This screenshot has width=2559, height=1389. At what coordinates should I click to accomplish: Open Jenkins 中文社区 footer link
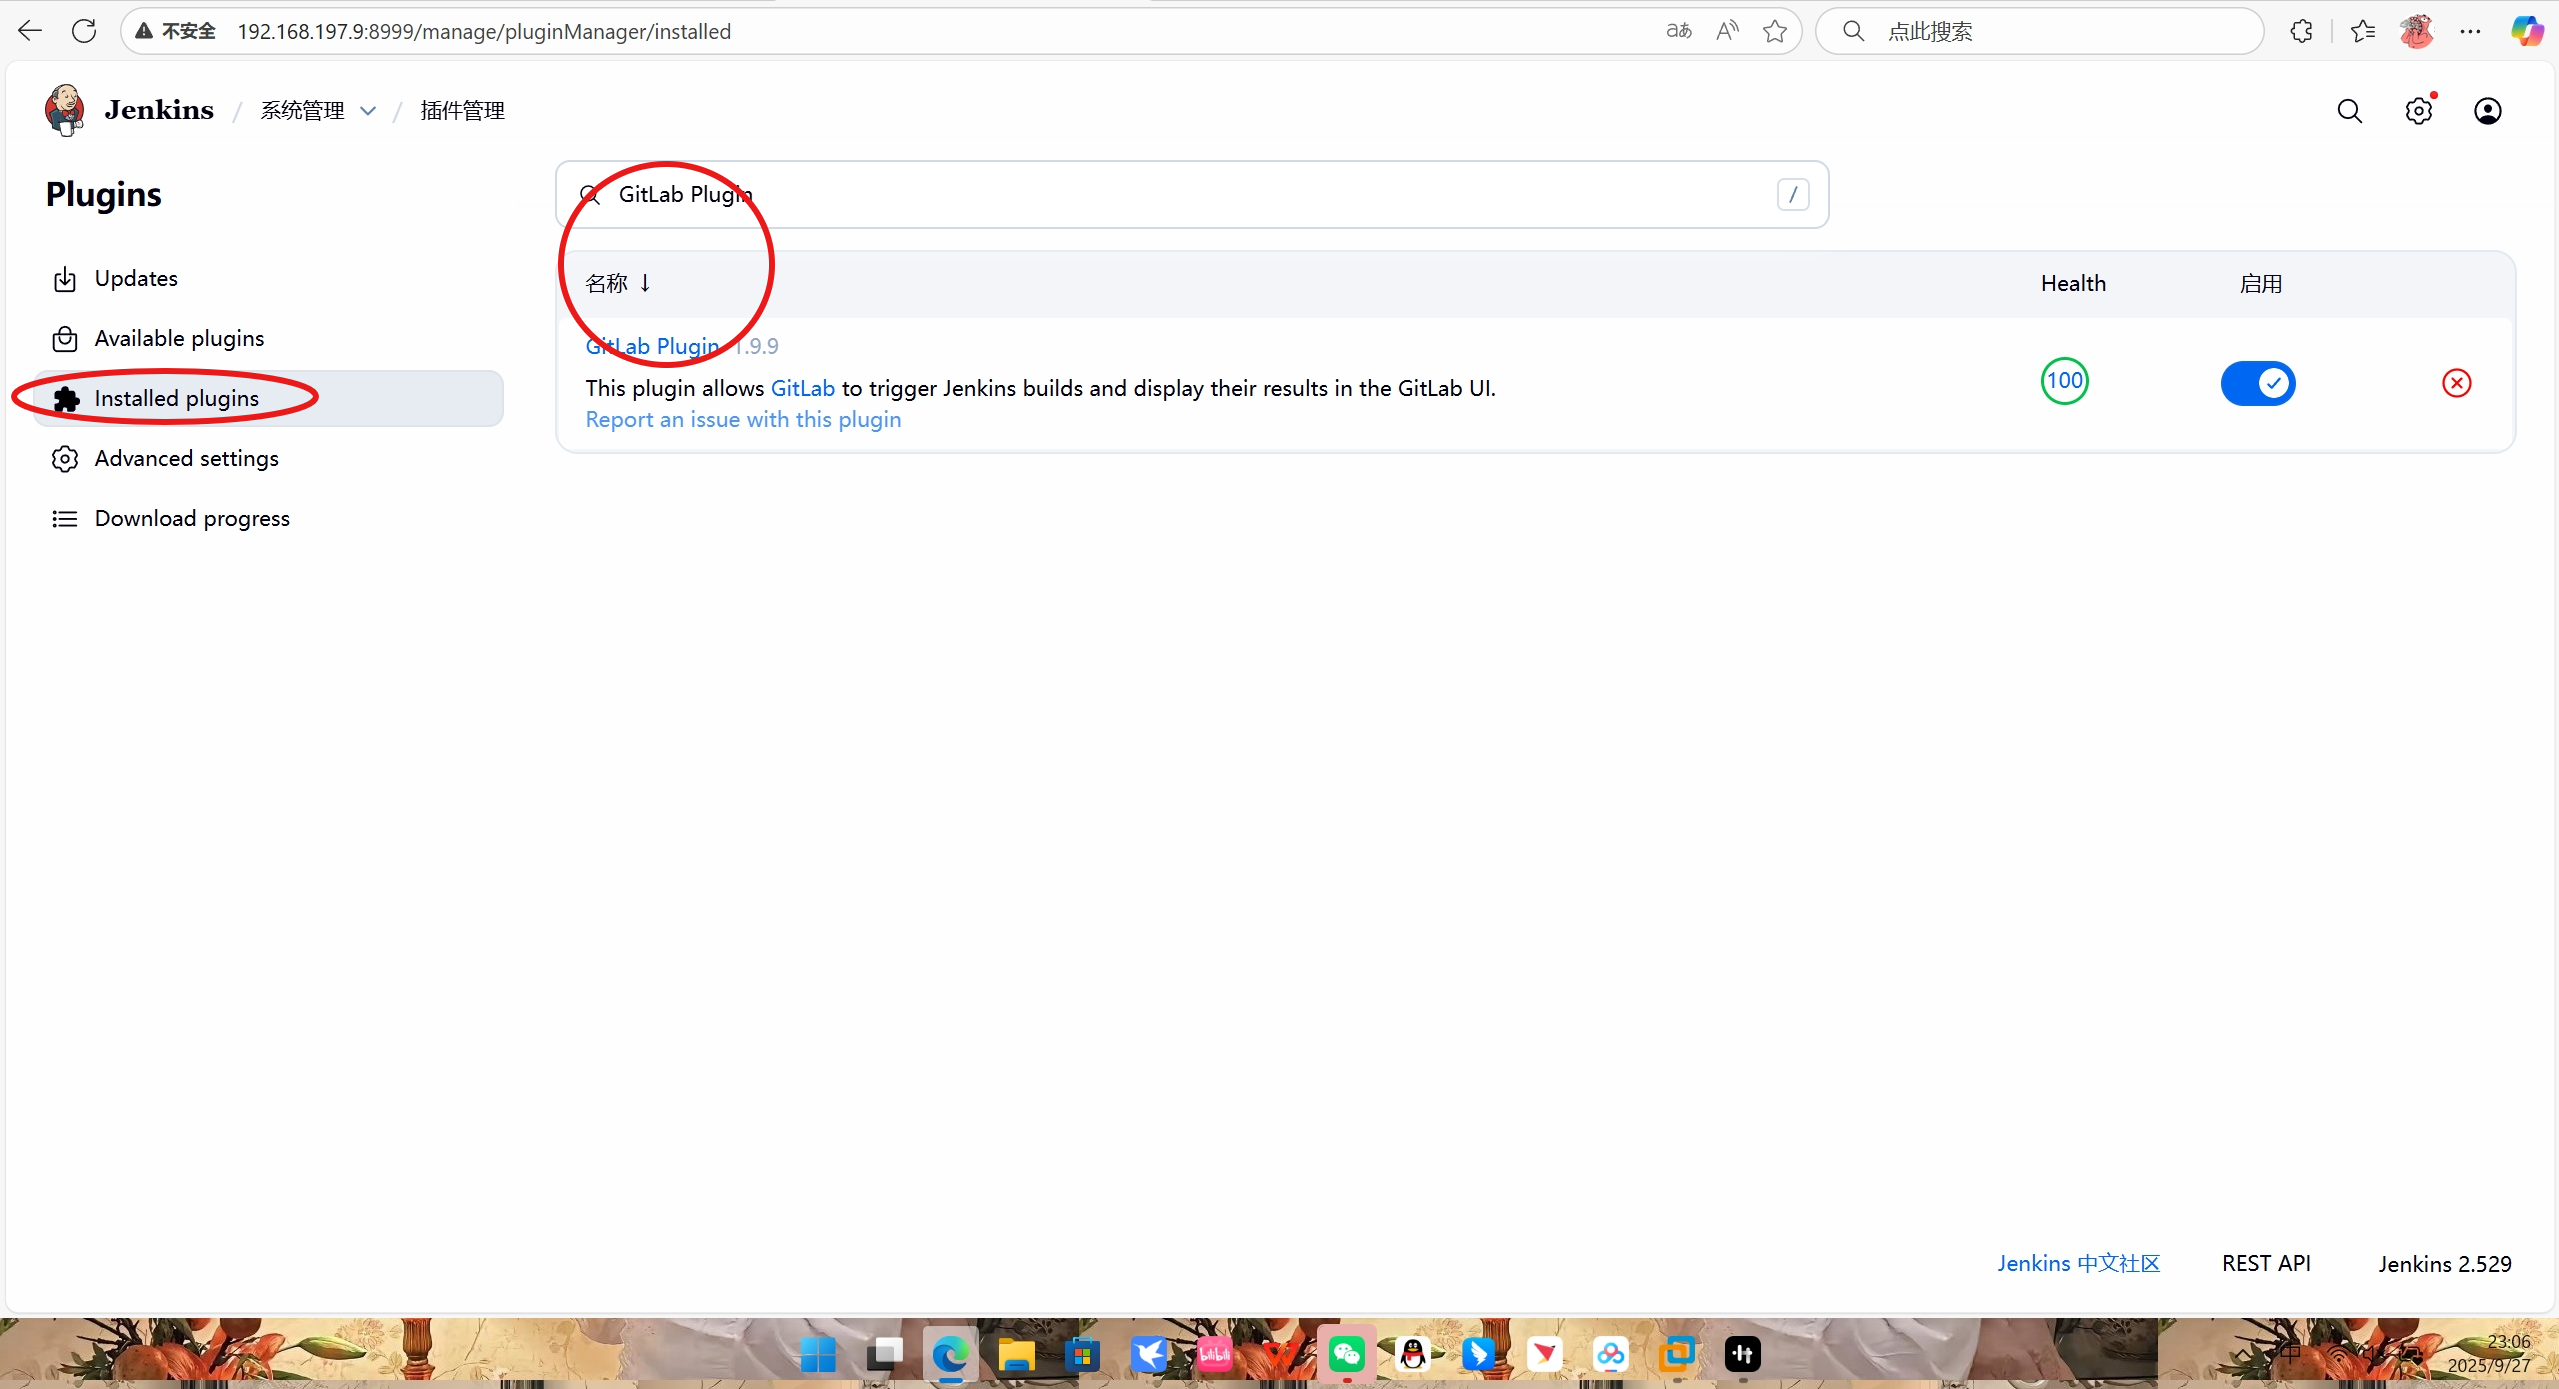(2078, 1263)
